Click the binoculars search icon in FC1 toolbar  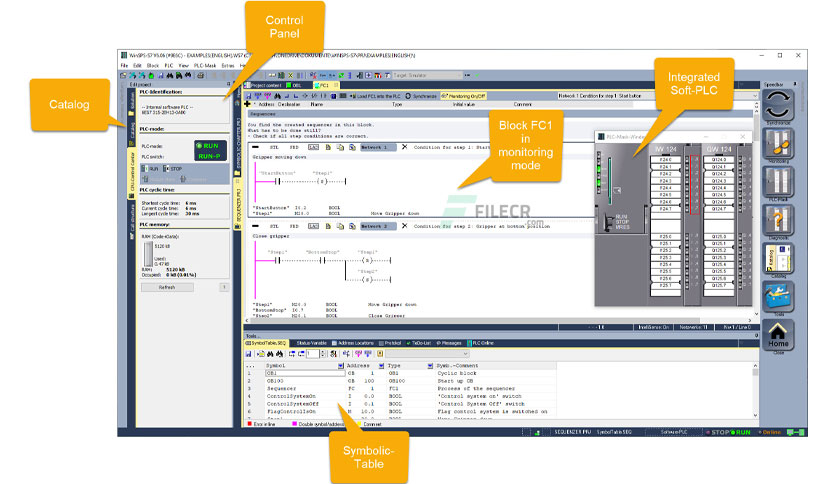[277, 96]
